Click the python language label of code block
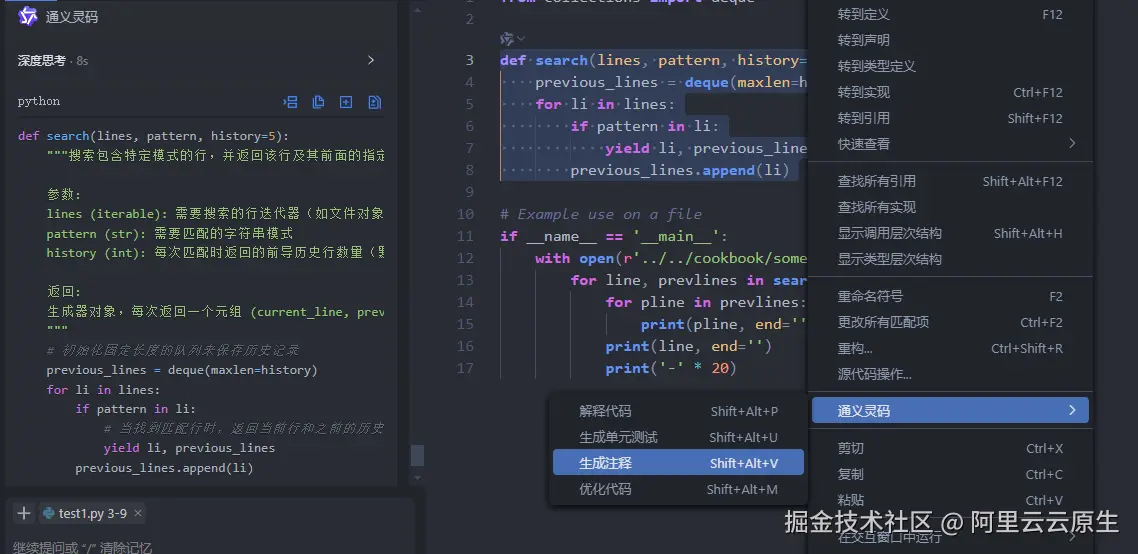This screenshot has width=1138, height=554. (x=38, y=101)
